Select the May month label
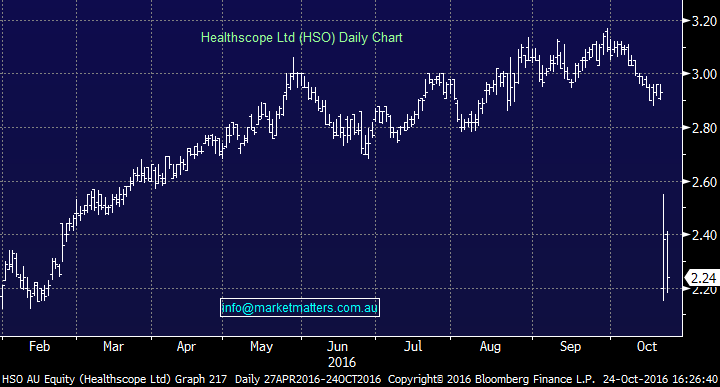 click(261, 347)
